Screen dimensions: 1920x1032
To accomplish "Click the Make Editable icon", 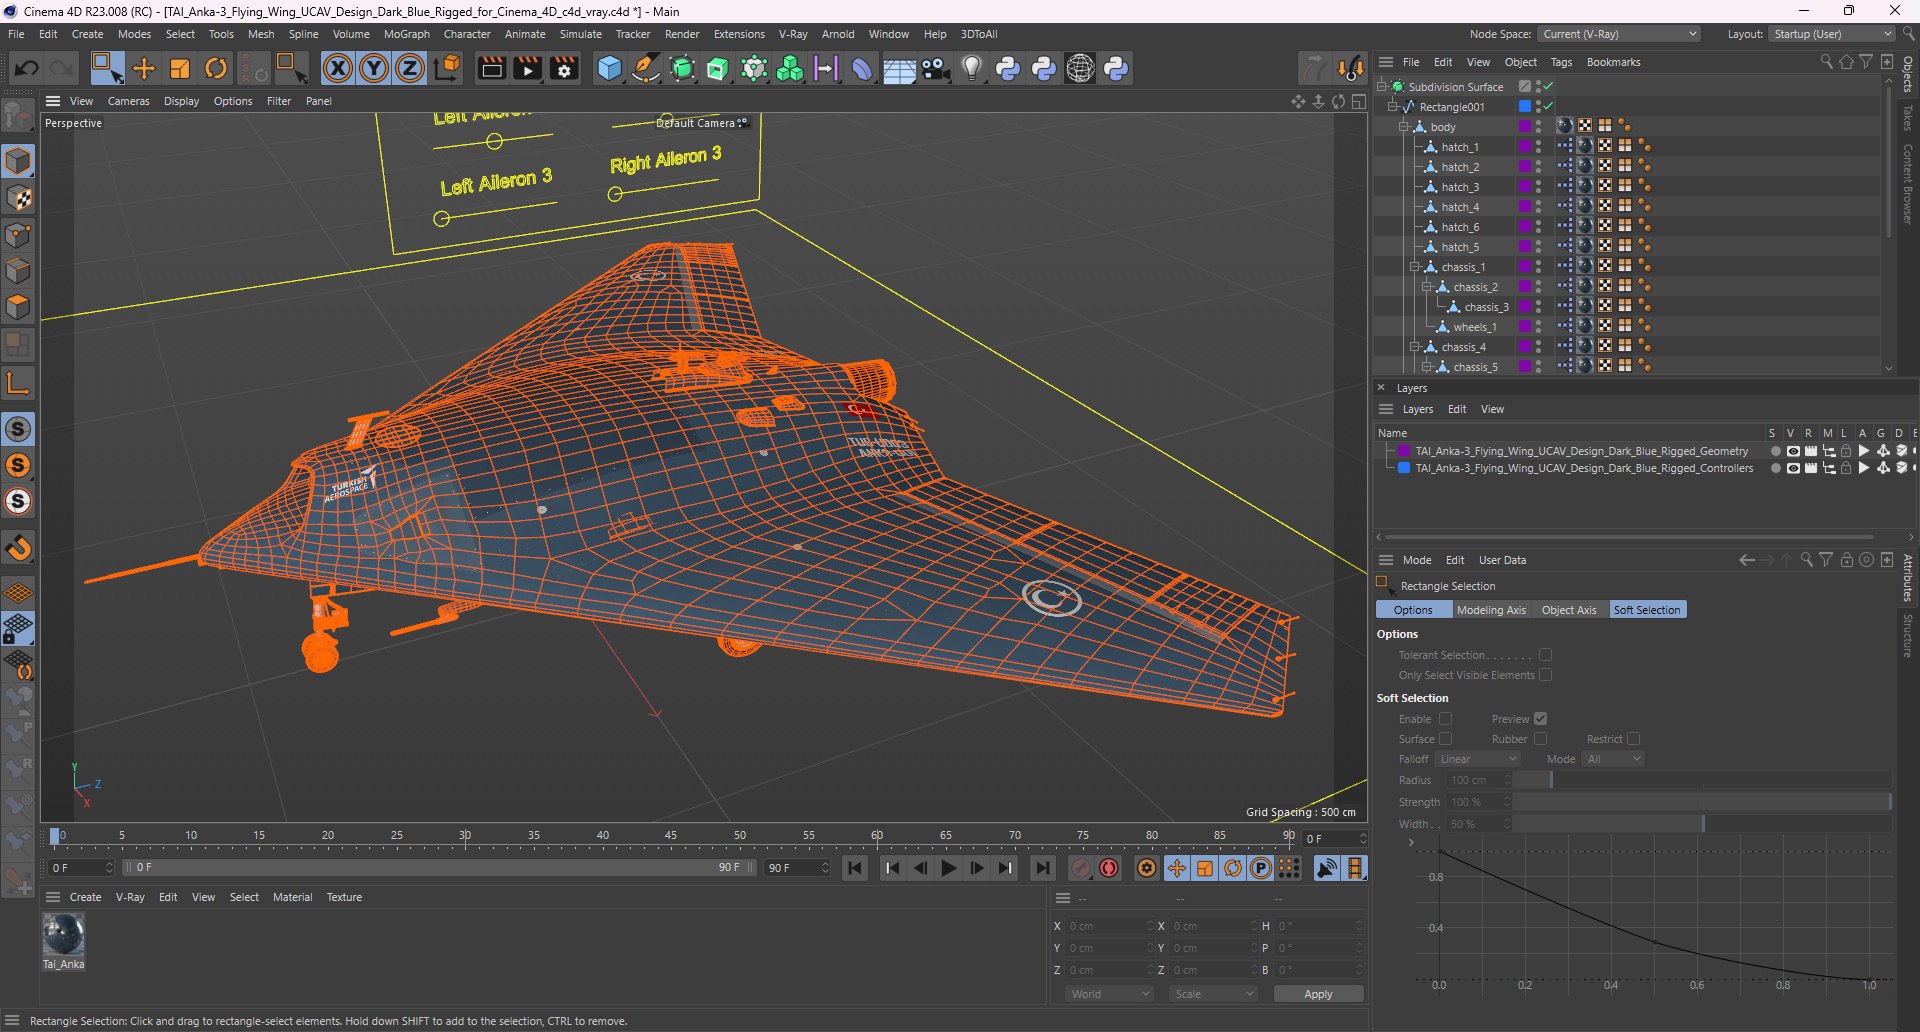I will (18, 116).
